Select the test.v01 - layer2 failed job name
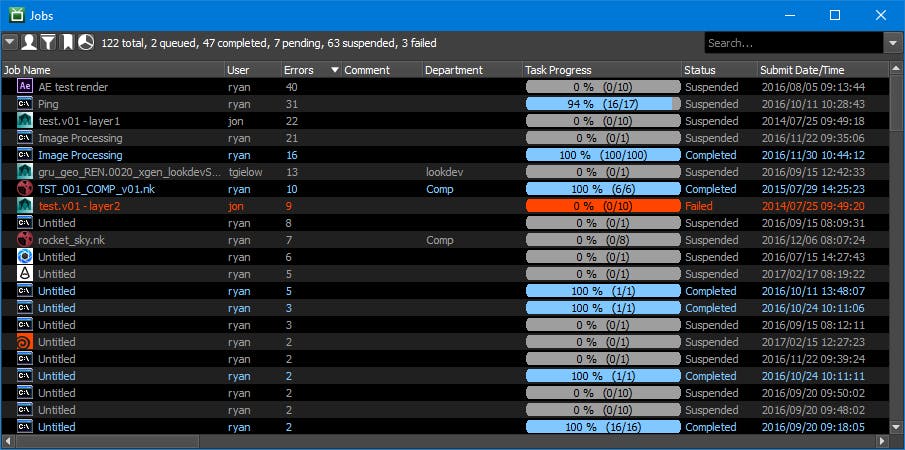 pos(79,206)
